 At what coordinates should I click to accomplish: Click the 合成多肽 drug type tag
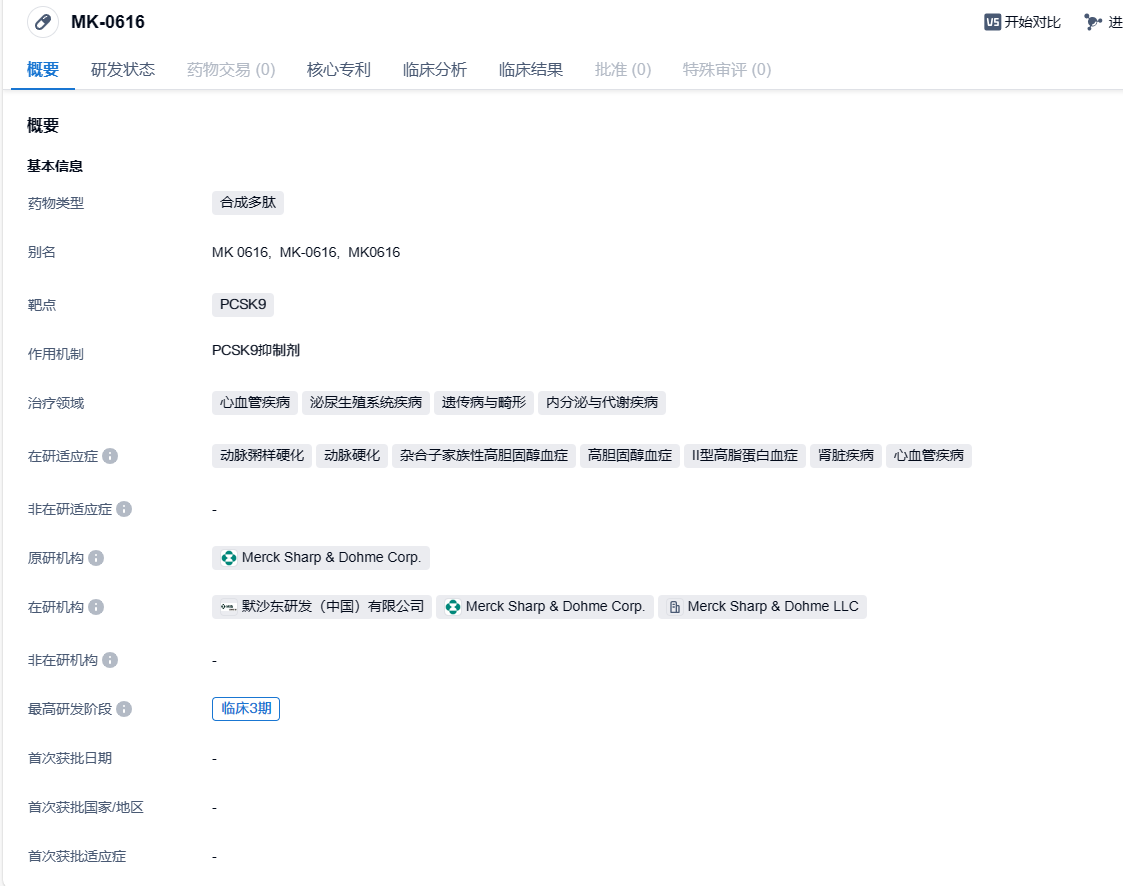[248, 203]
